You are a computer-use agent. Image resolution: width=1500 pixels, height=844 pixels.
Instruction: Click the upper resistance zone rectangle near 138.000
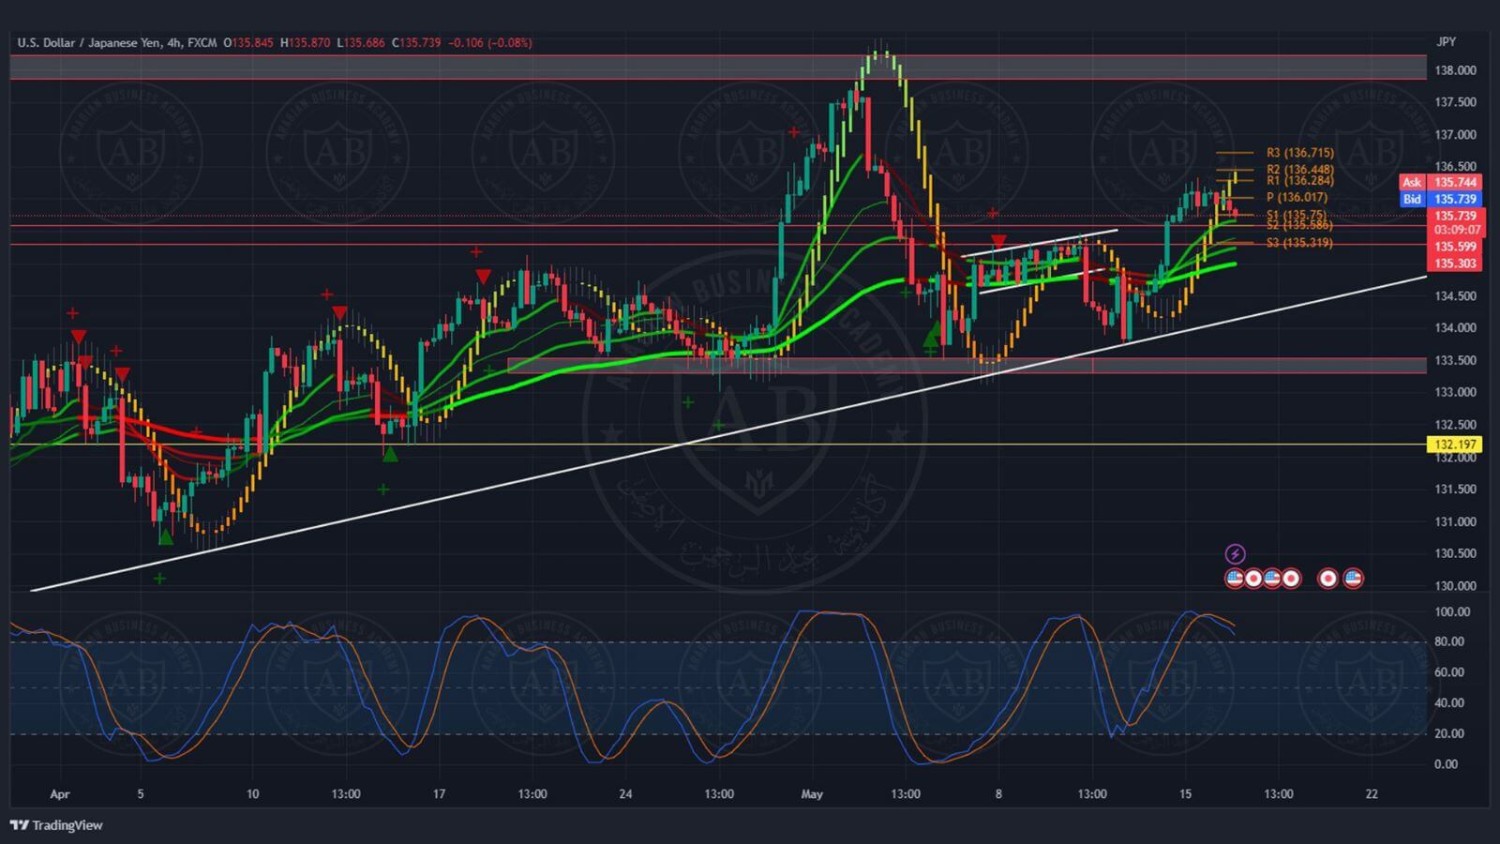click(718, 67)
